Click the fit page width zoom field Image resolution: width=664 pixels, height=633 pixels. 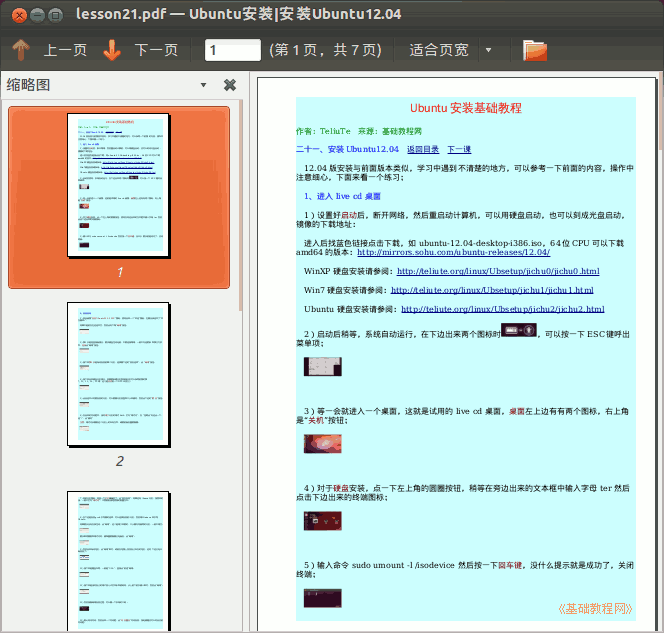point(438,50)
